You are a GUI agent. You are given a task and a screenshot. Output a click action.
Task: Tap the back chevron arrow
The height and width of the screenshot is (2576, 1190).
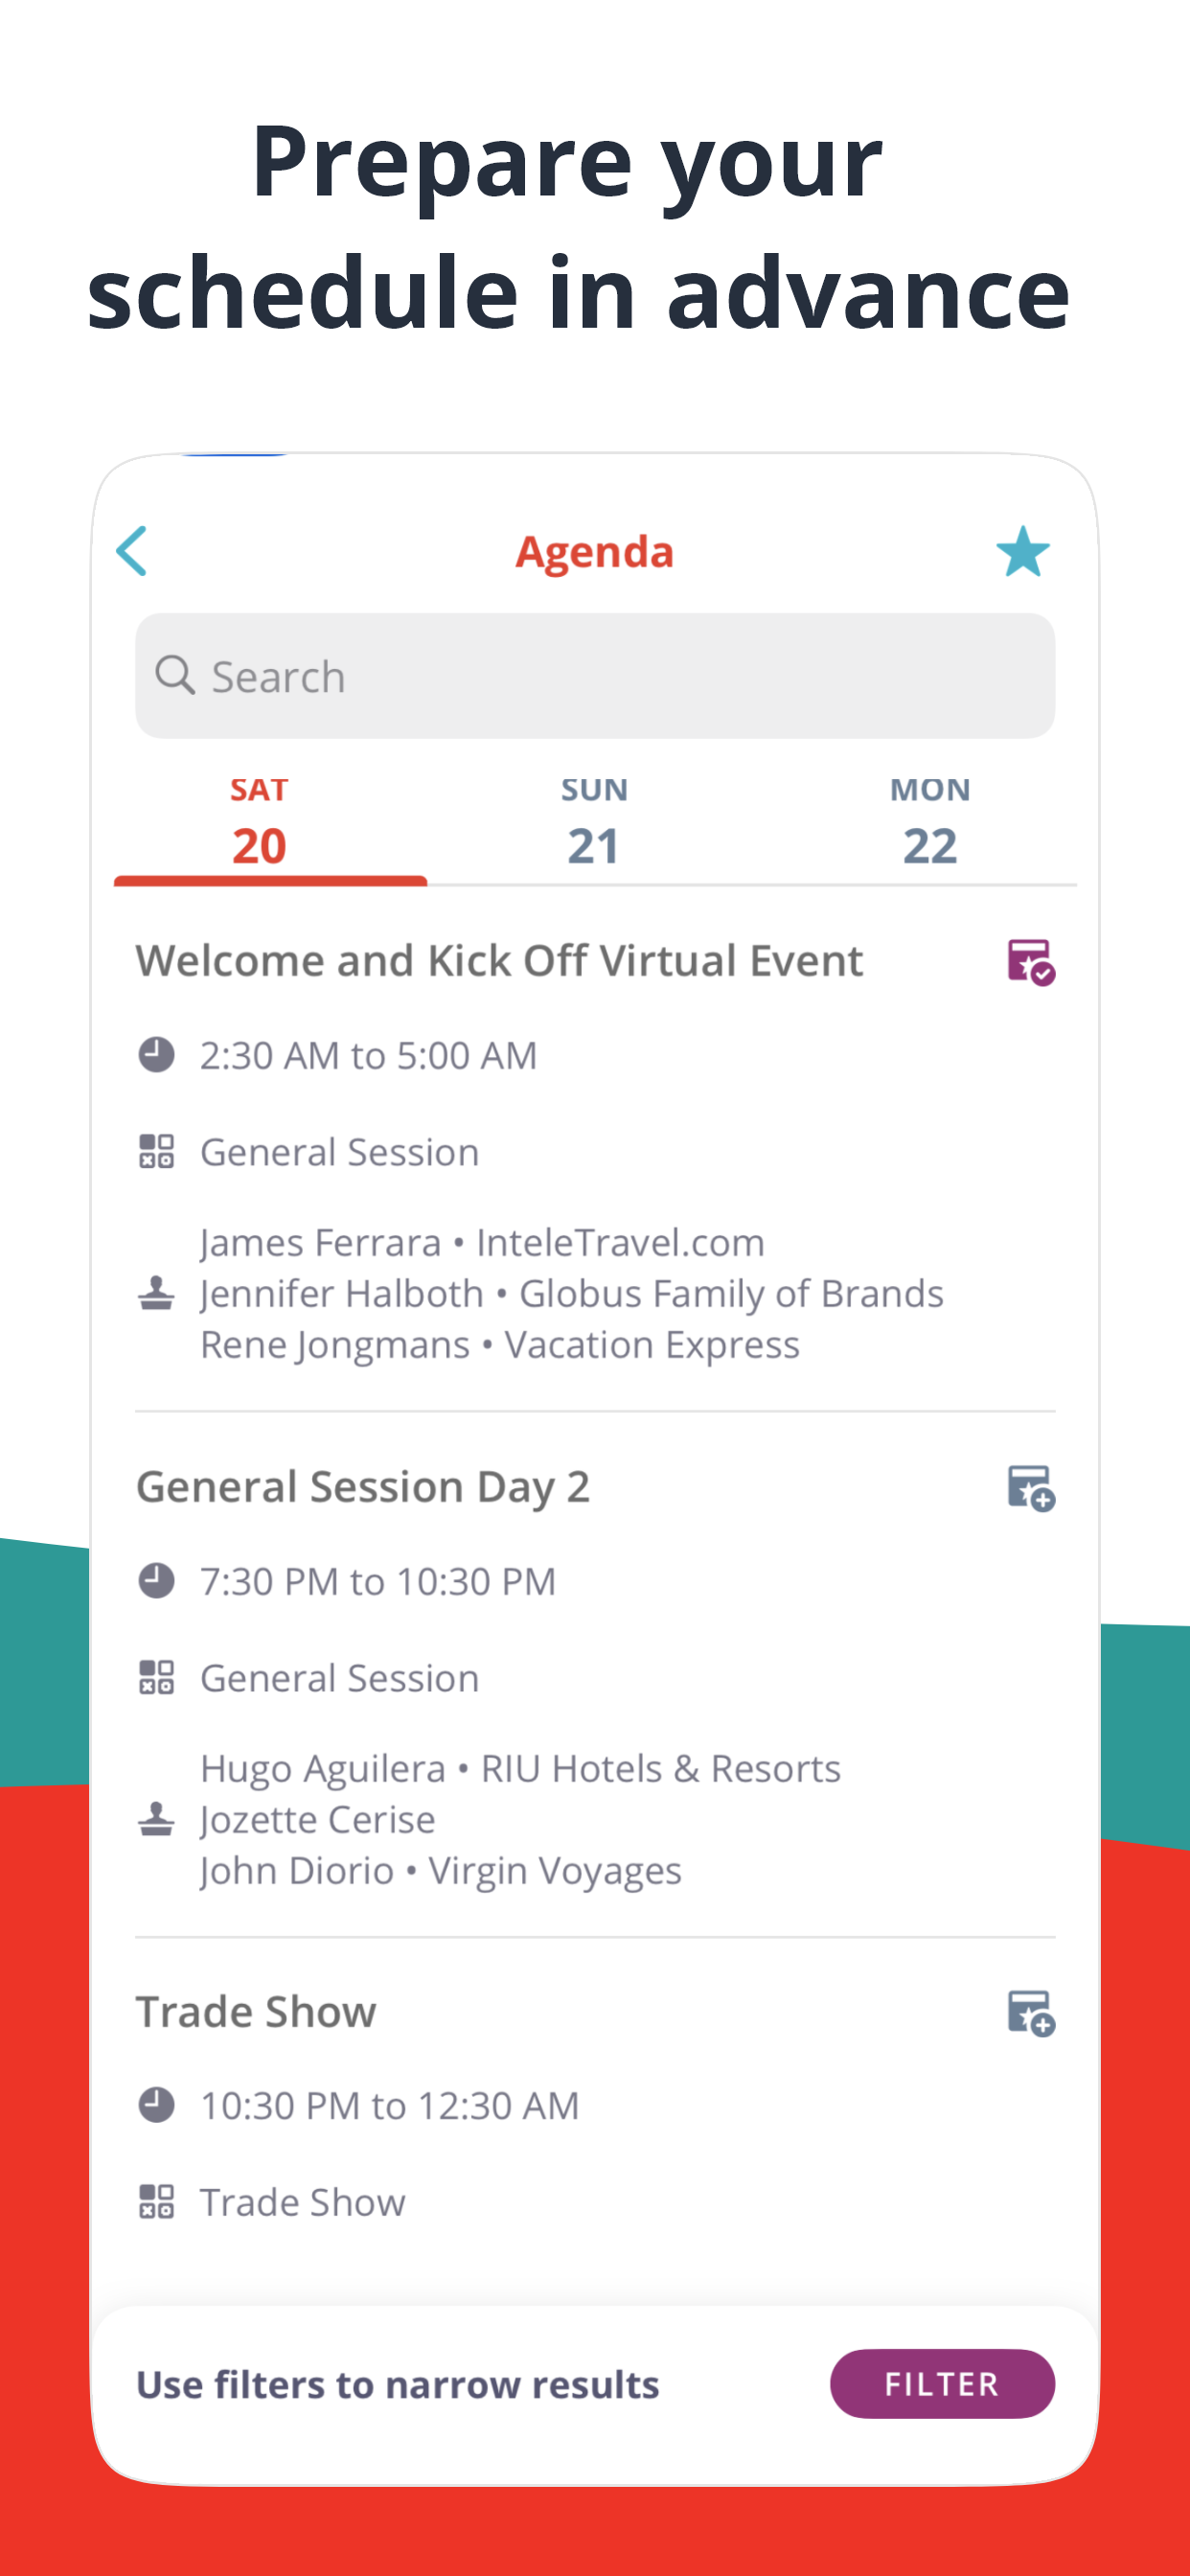[x=132, y=551]
